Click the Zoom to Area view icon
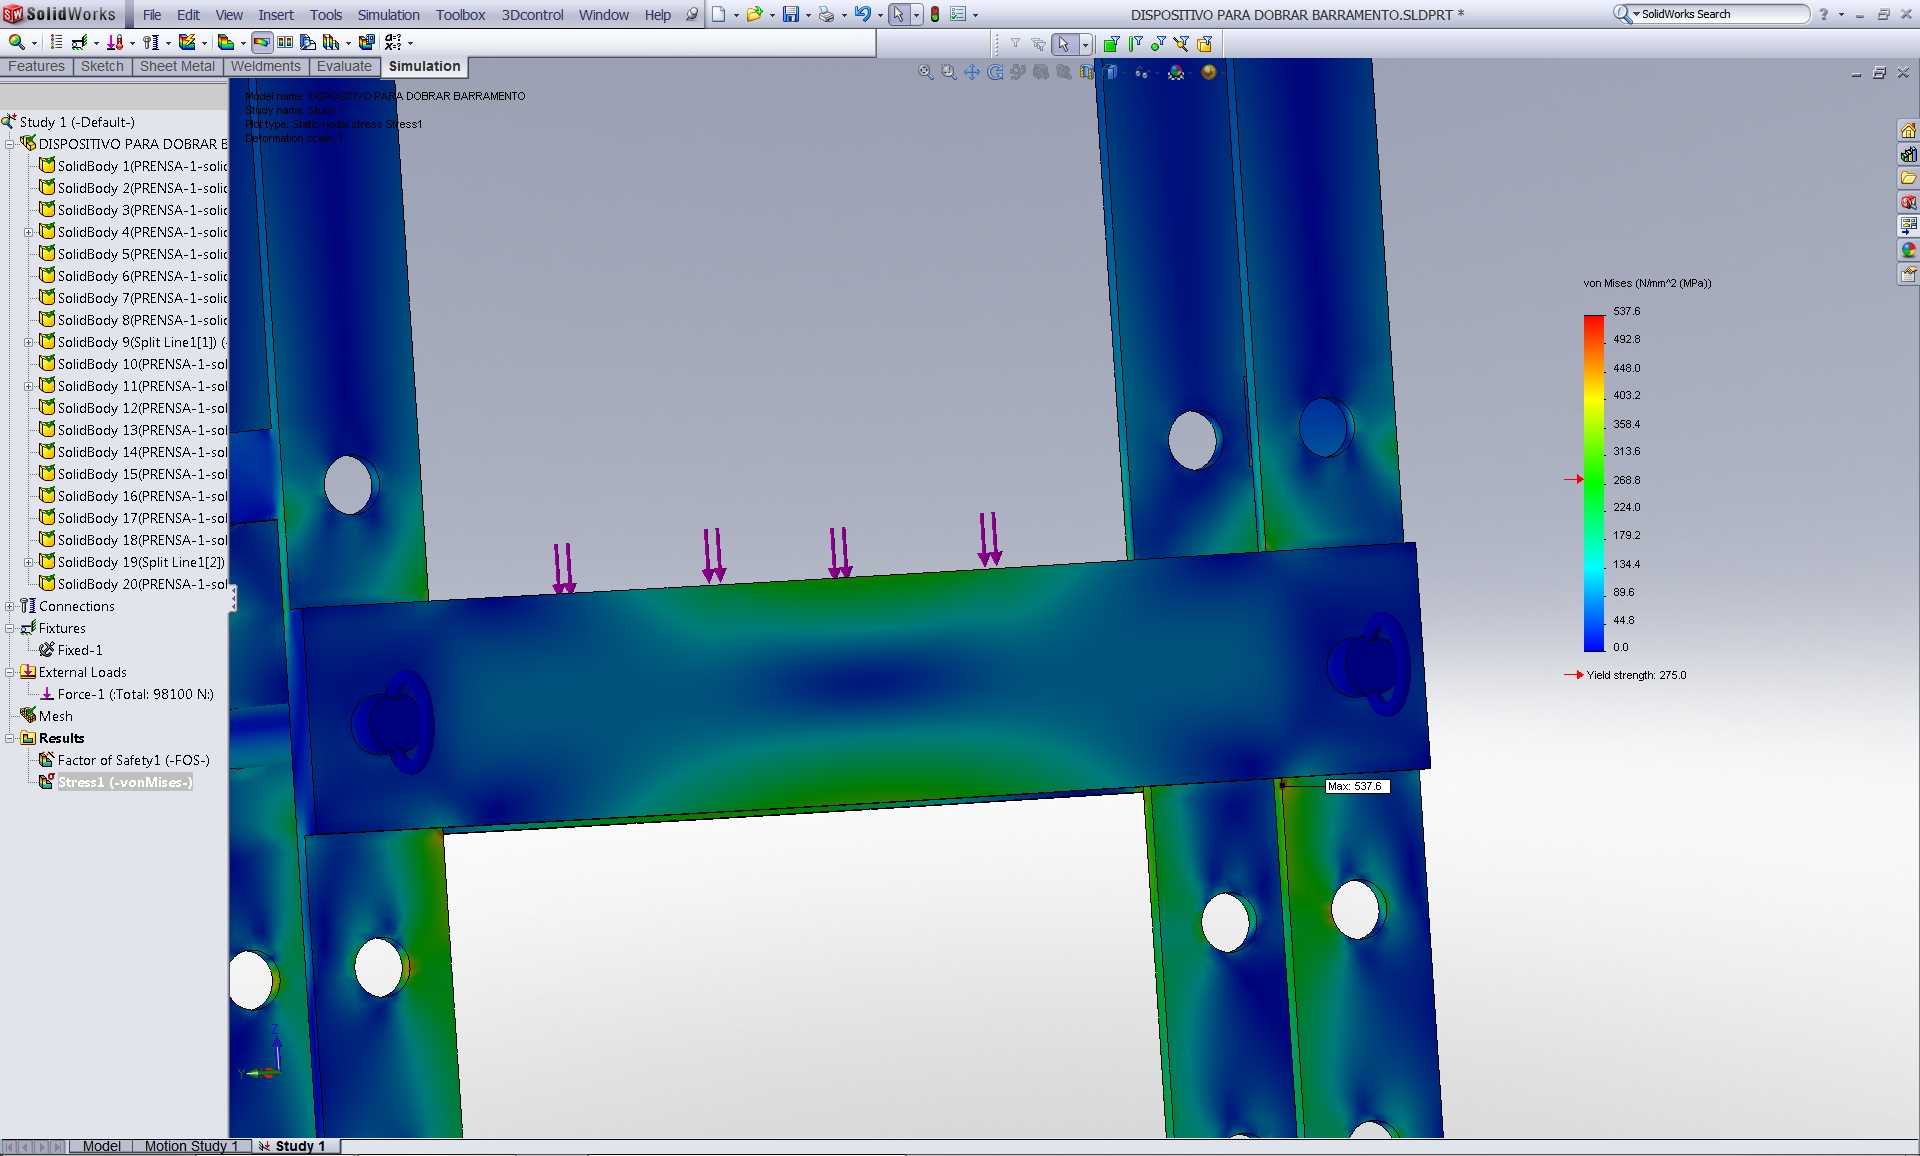The height and width of the screenshot is (1156, 1920). click(949, 72)
